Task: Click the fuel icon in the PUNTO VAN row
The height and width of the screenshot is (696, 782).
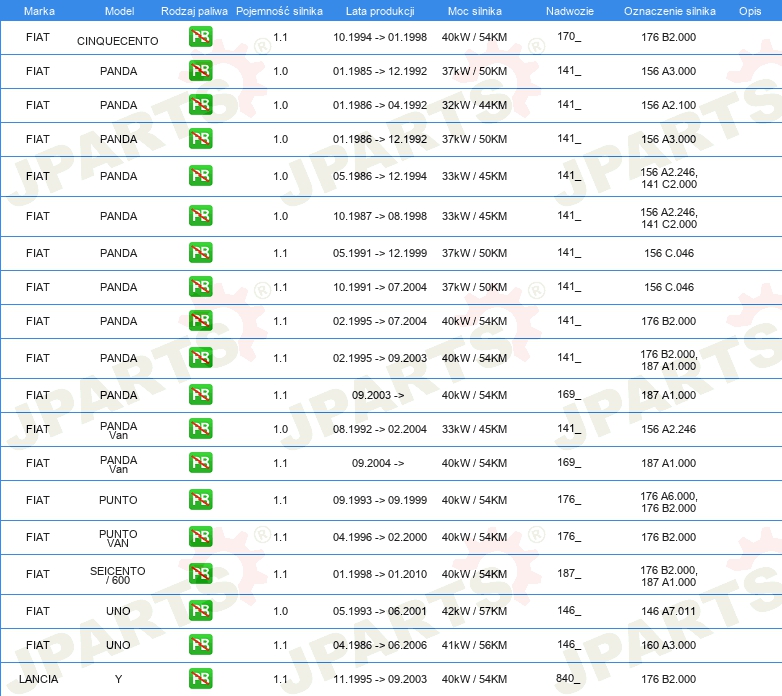Action: tap(200, 537)
